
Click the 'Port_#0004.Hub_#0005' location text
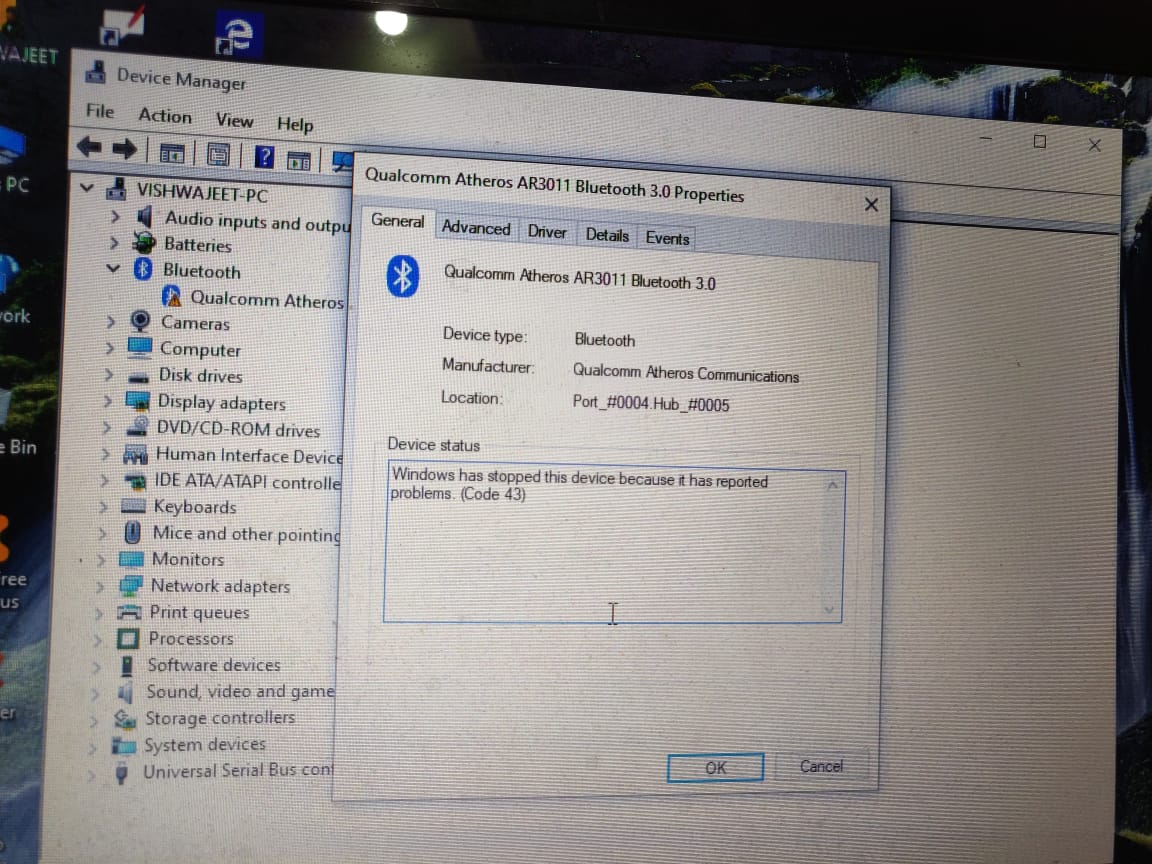[651, 403]
